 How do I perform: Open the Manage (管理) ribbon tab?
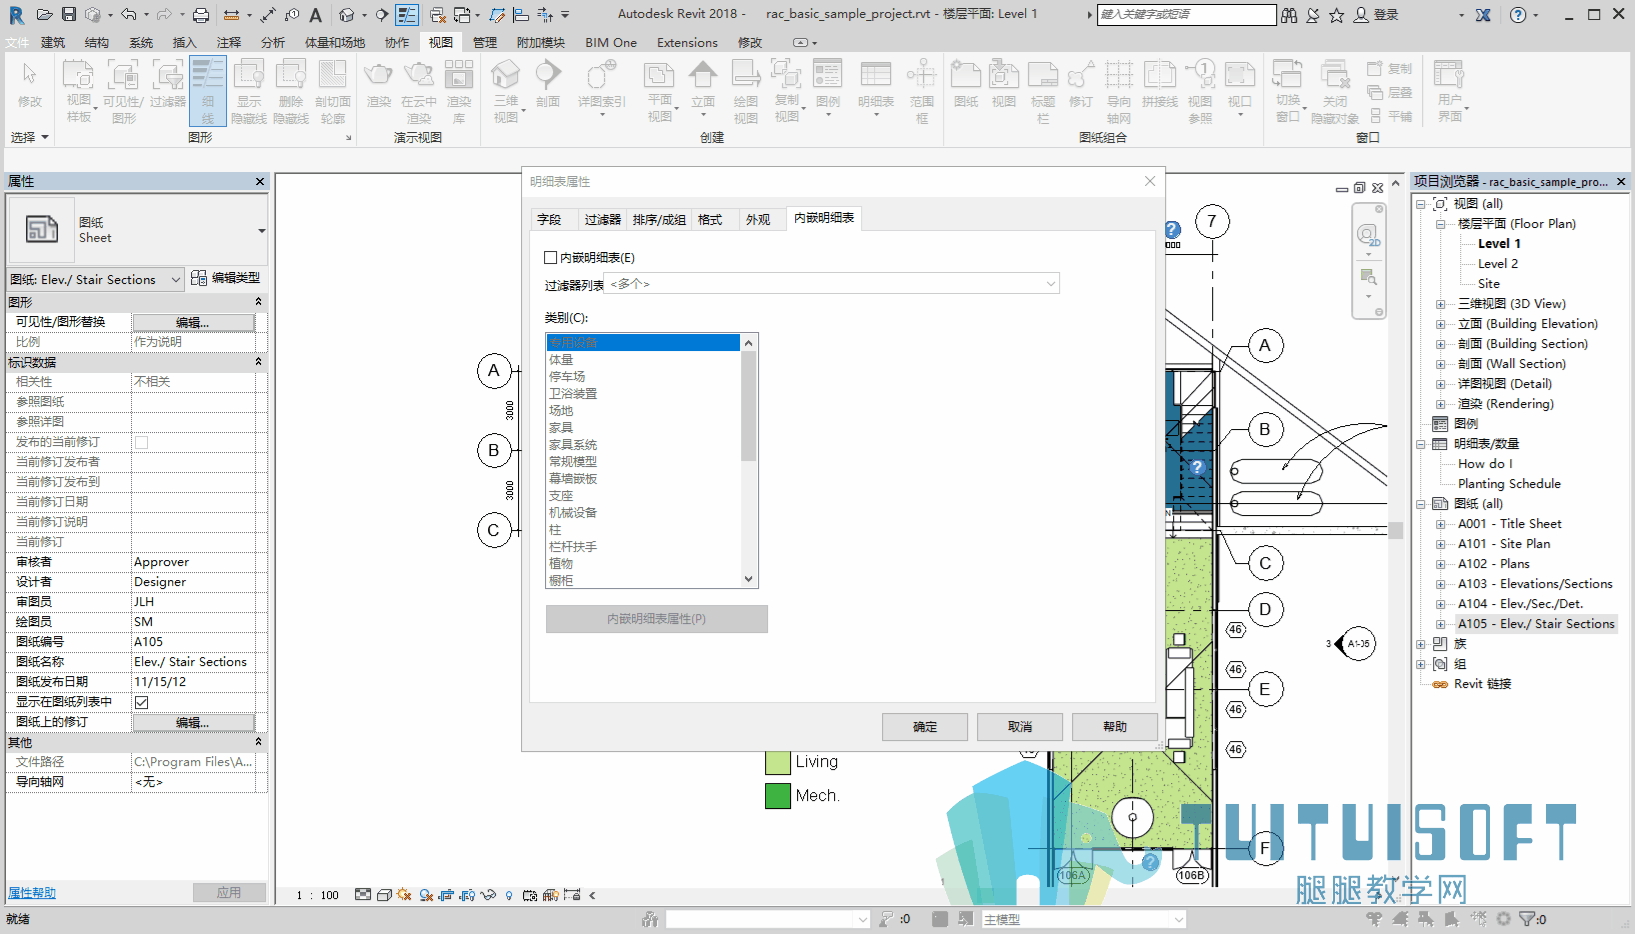485,42
